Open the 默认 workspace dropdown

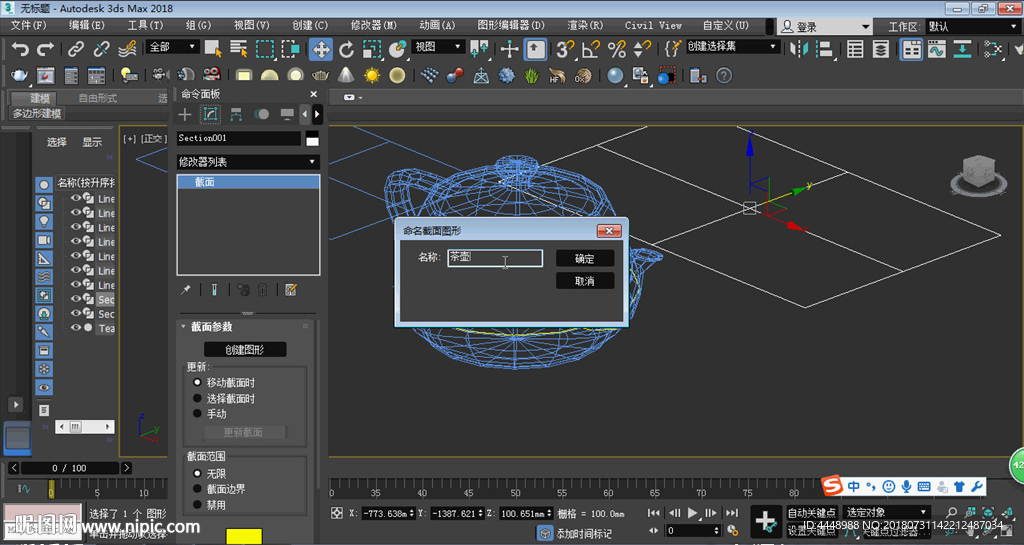(x=972, y=27)
